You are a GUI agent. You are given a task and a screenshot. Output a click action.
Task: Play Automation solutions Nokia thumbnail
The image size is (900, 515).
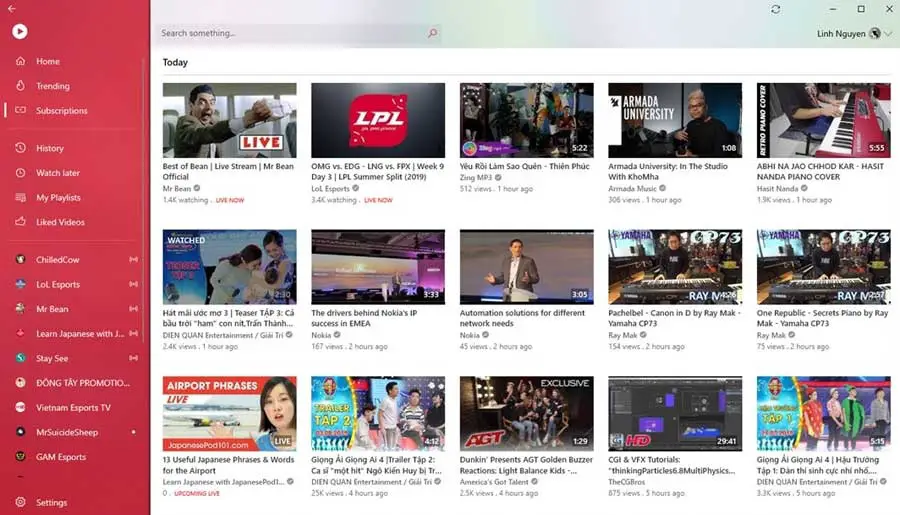pyautogui.click(x=526, y=267)
